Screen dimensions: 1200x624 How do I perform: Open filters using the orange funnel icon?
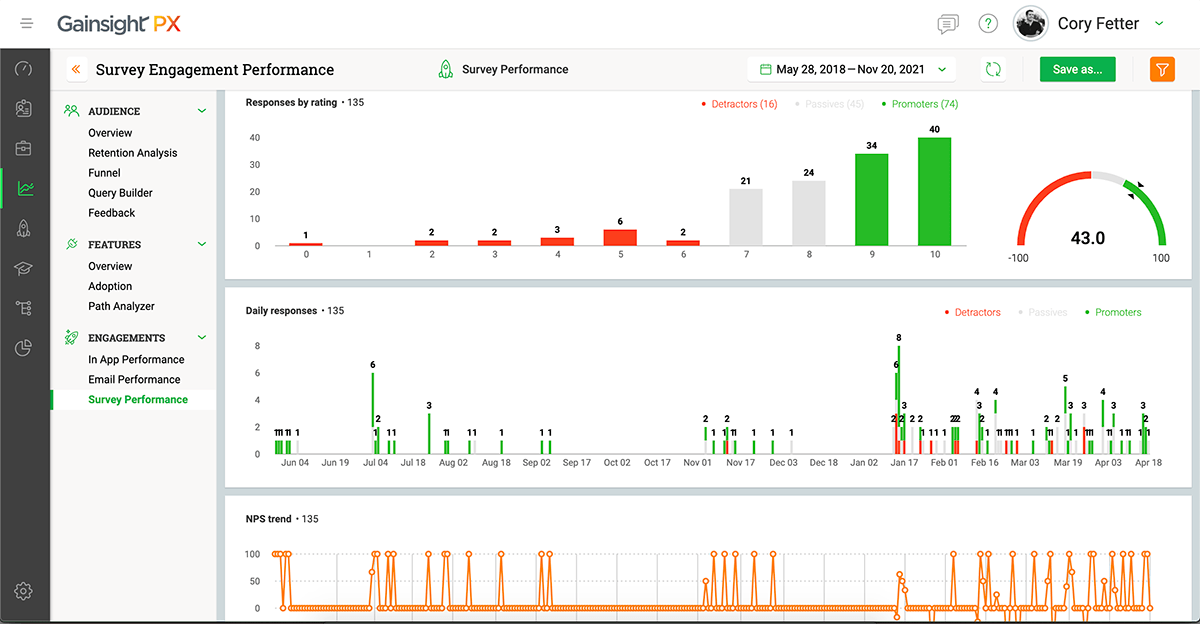(x=1161, y=69)
